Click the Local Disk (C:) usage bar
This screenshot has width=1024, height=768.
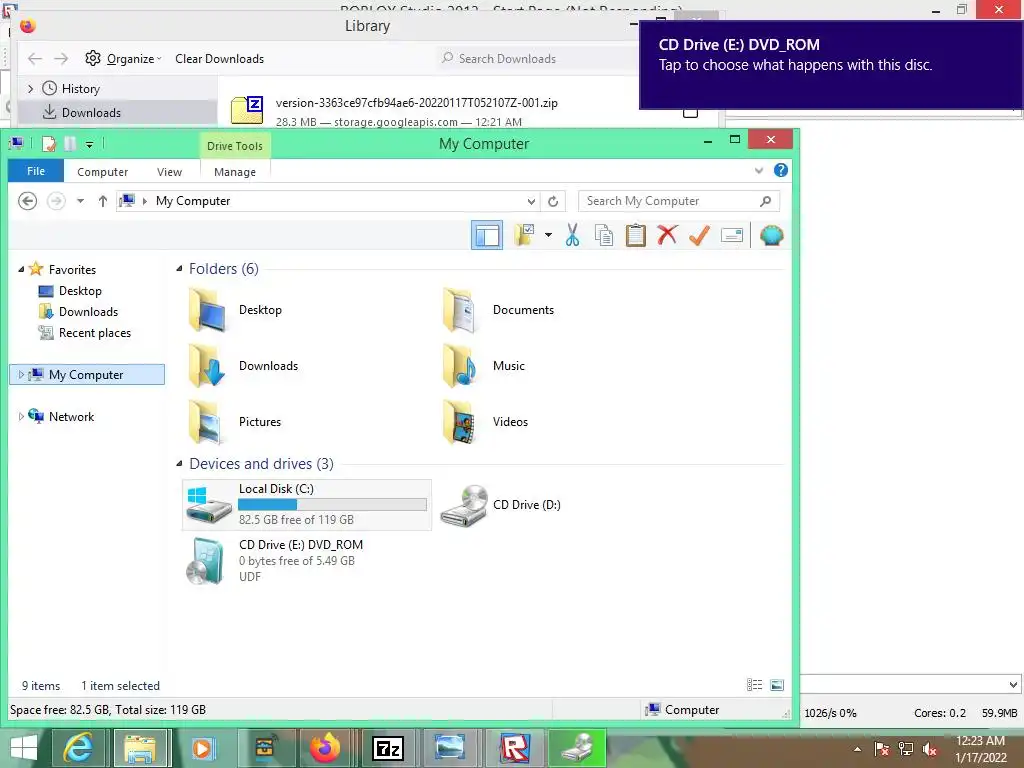pos(332,505)
